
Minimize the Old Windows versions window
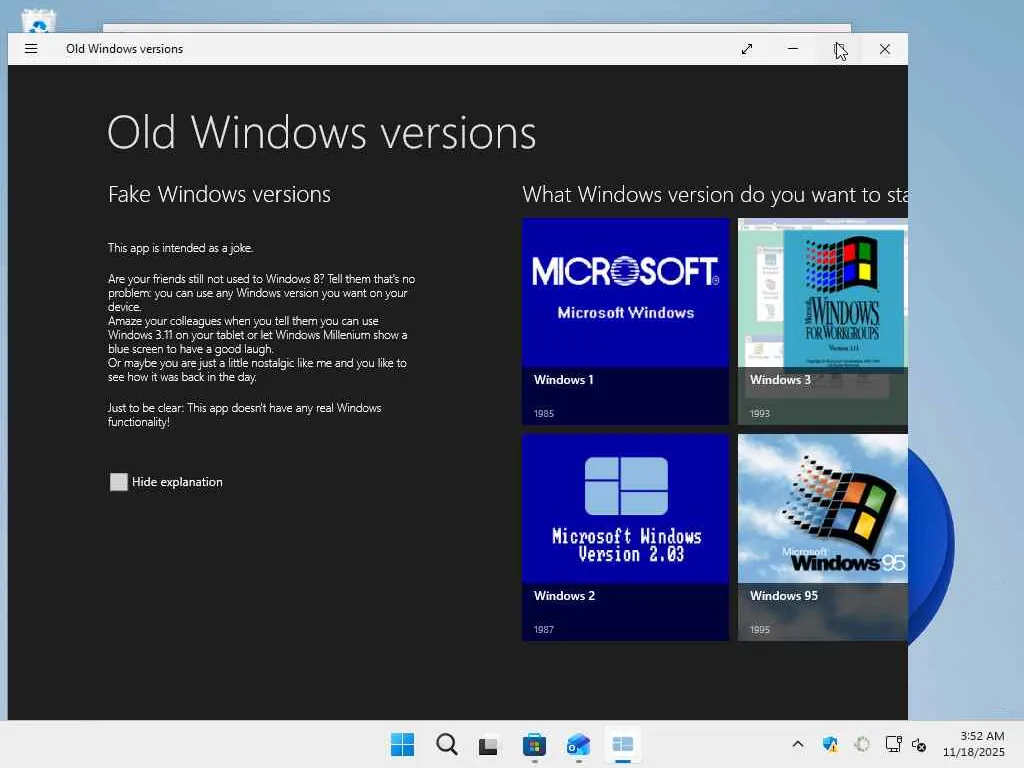[793, 49]
